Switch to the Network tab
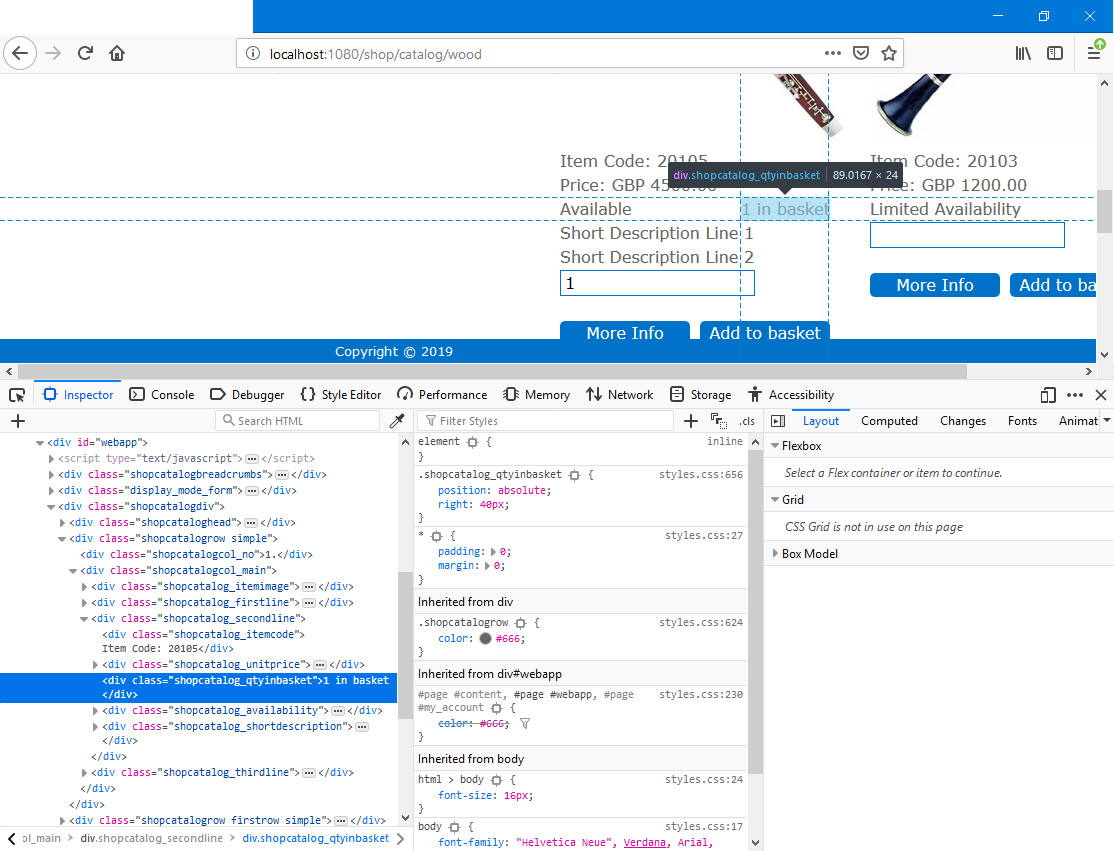This screenshot has width=1114, height=851. [620, 395]
